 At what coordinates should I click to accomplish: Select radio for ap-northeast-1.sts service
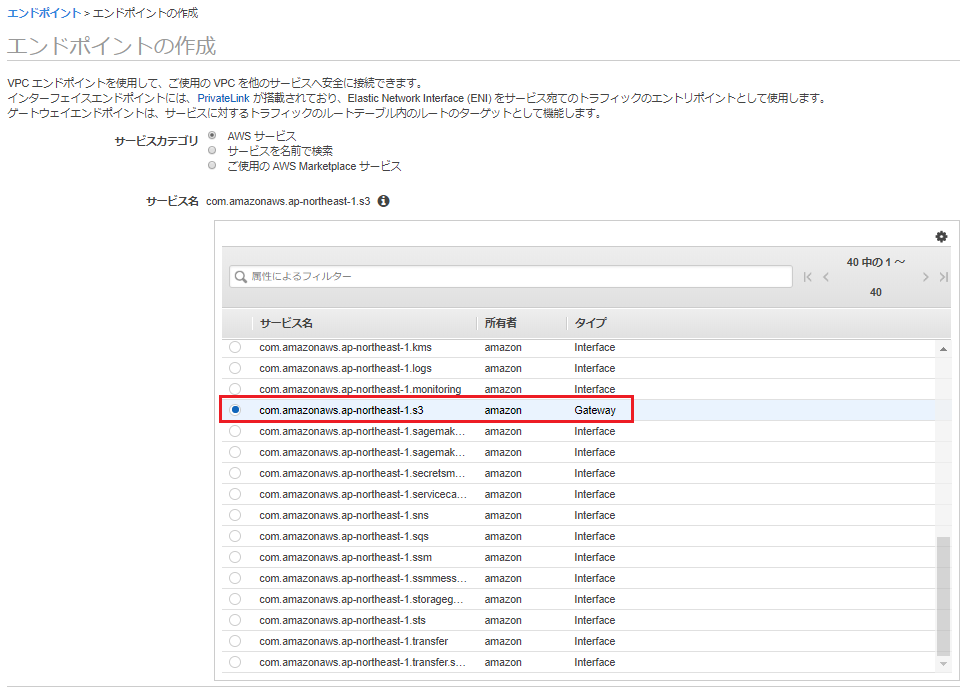[235, 620]
